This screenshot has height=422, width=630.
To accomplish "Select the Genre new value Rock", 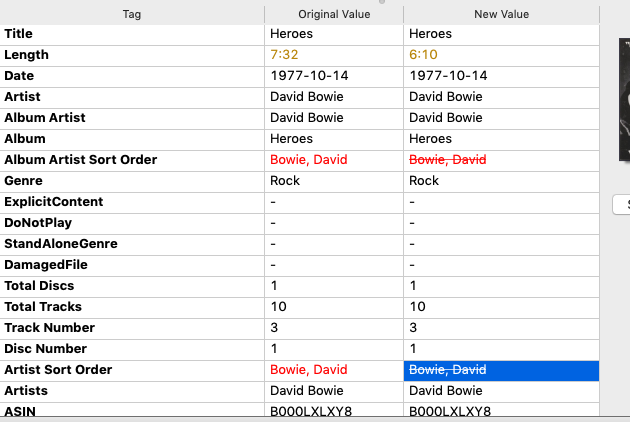I will pos(424,181).
